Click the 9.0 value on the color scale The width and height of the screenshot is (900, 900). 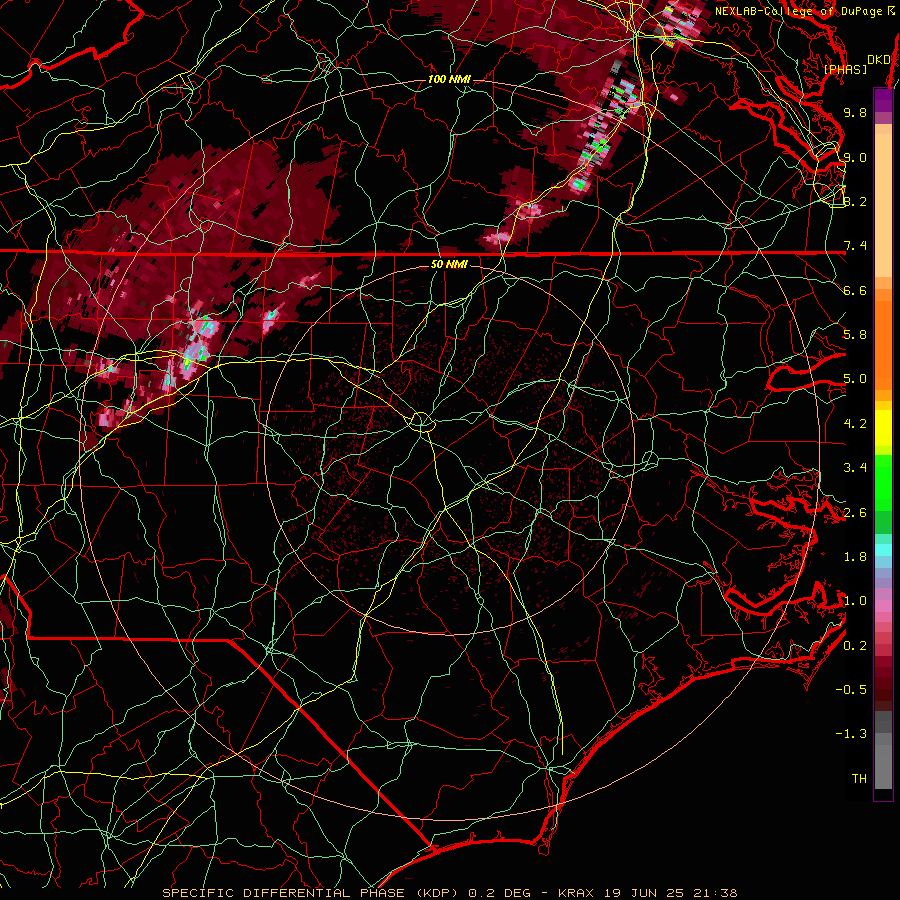855,157
